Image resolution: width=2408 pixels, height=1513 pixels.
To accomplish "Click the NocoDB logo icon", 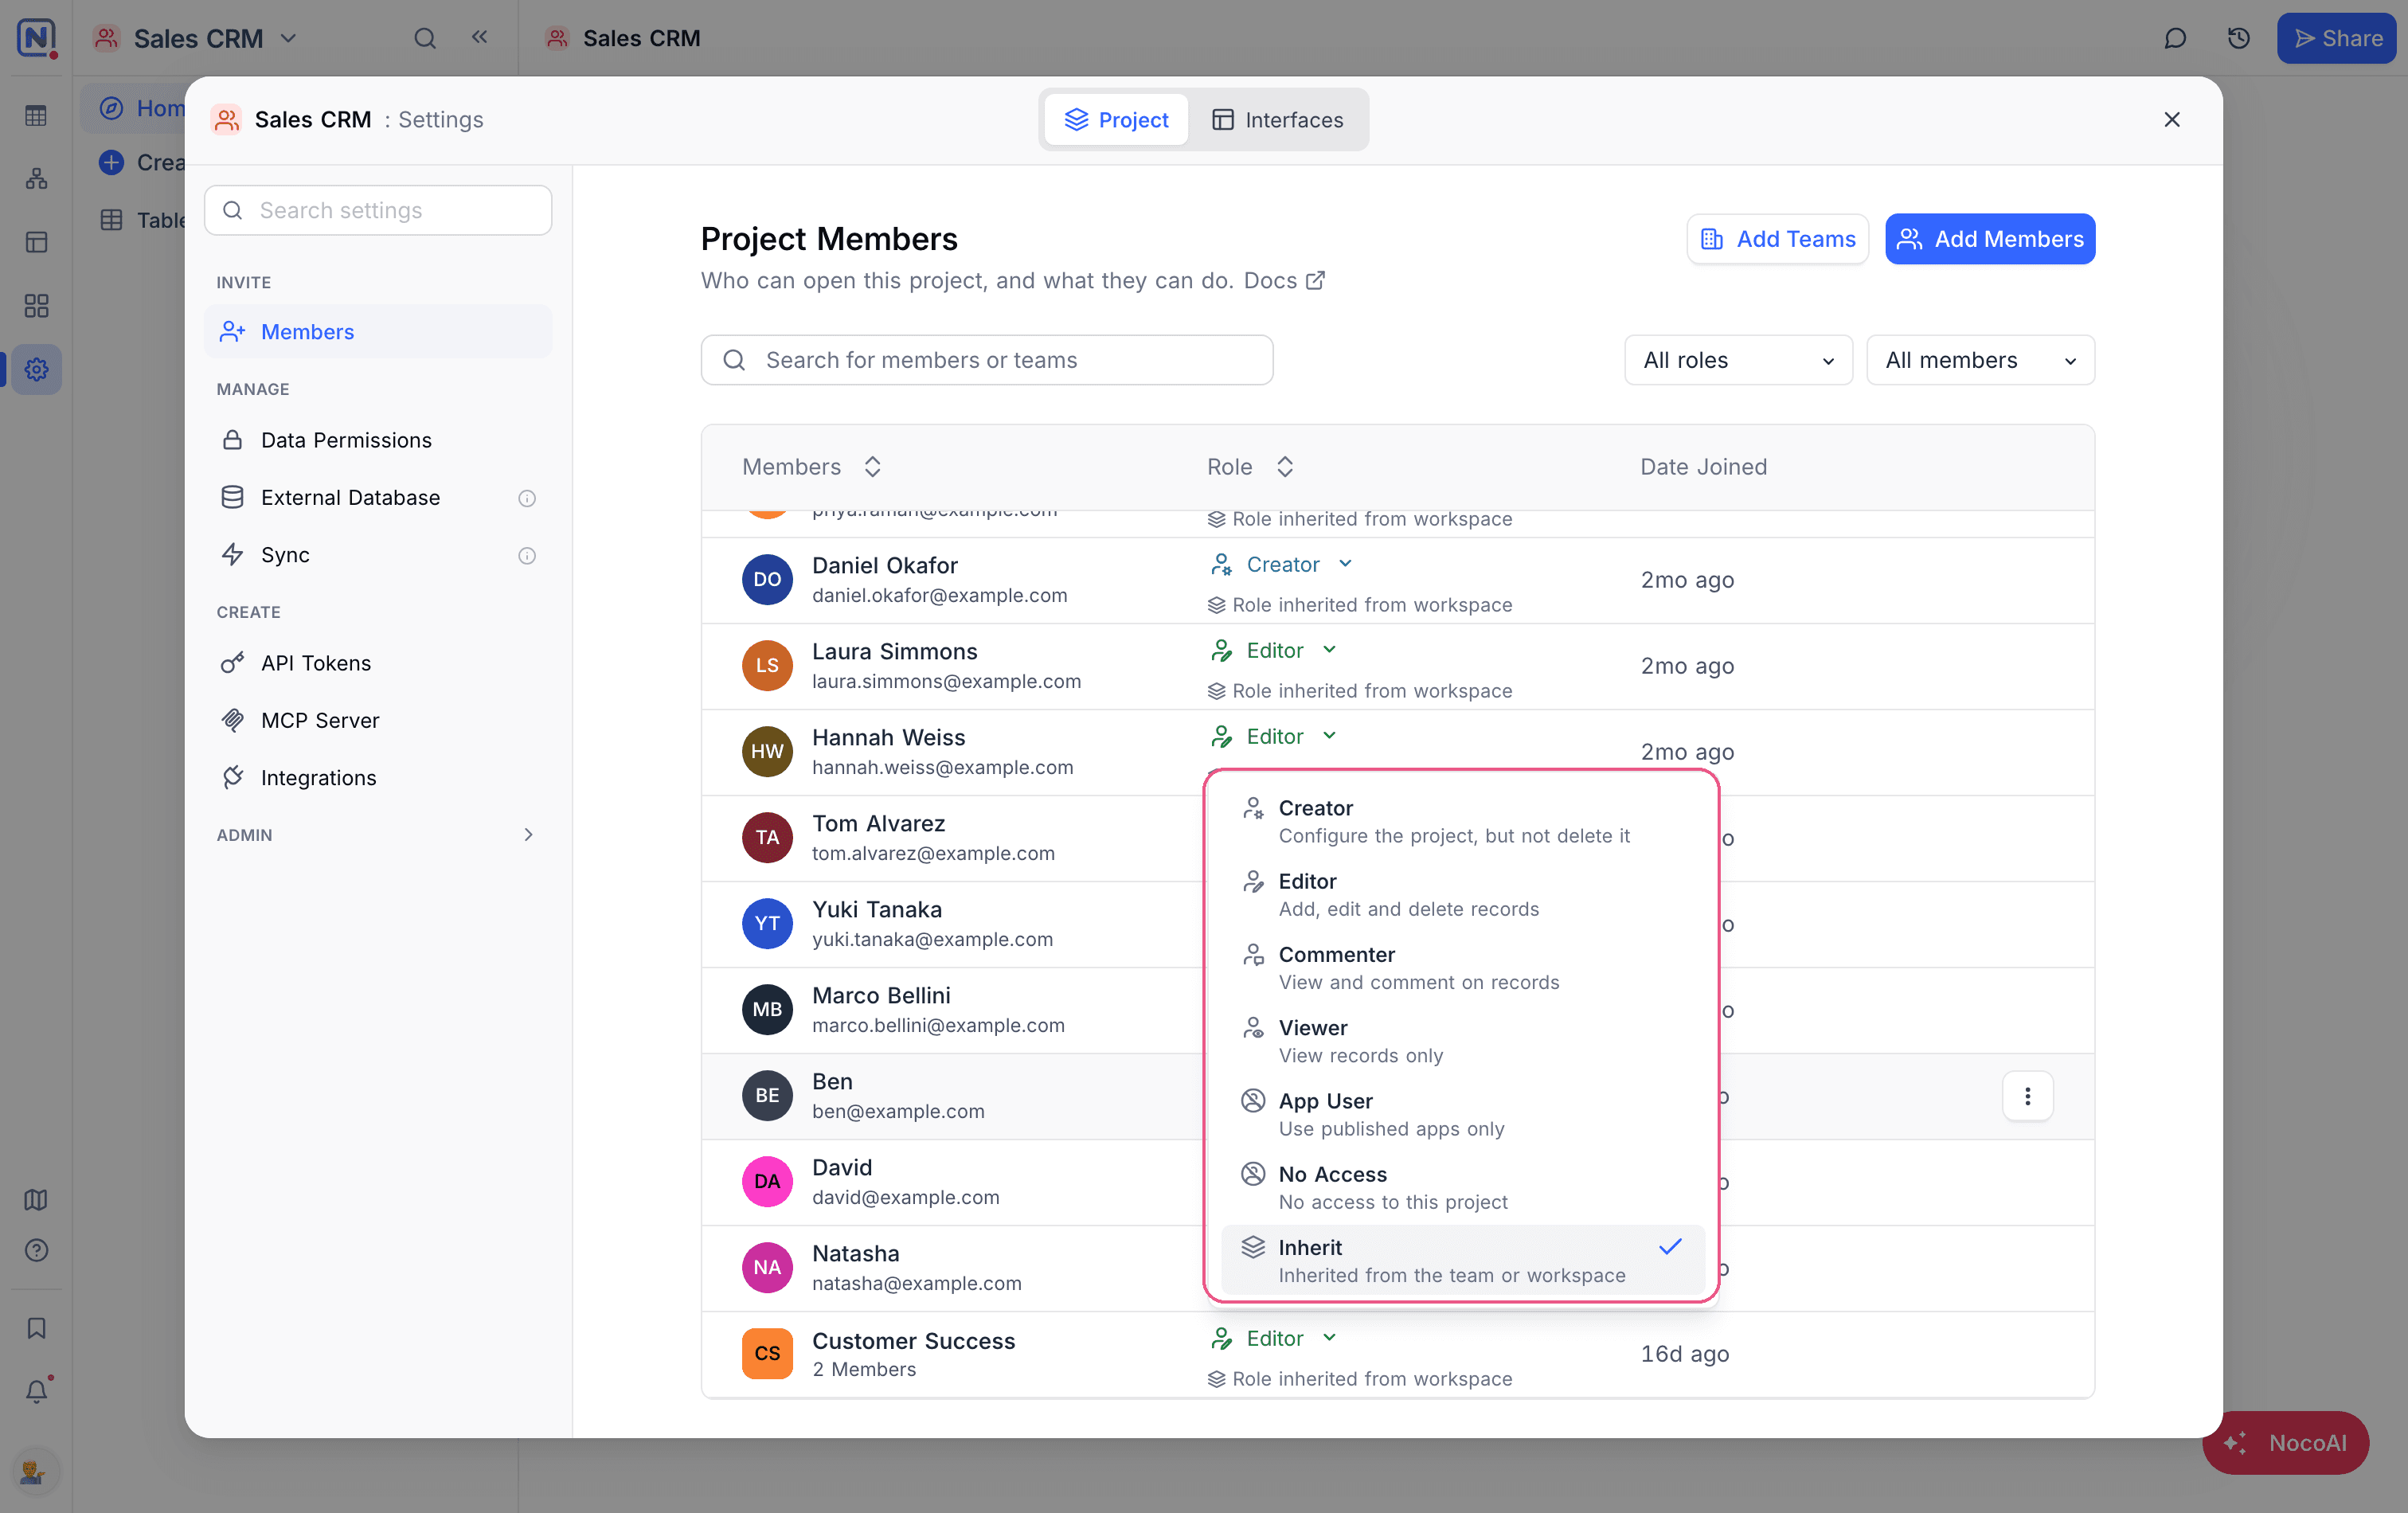I will 36,37.
